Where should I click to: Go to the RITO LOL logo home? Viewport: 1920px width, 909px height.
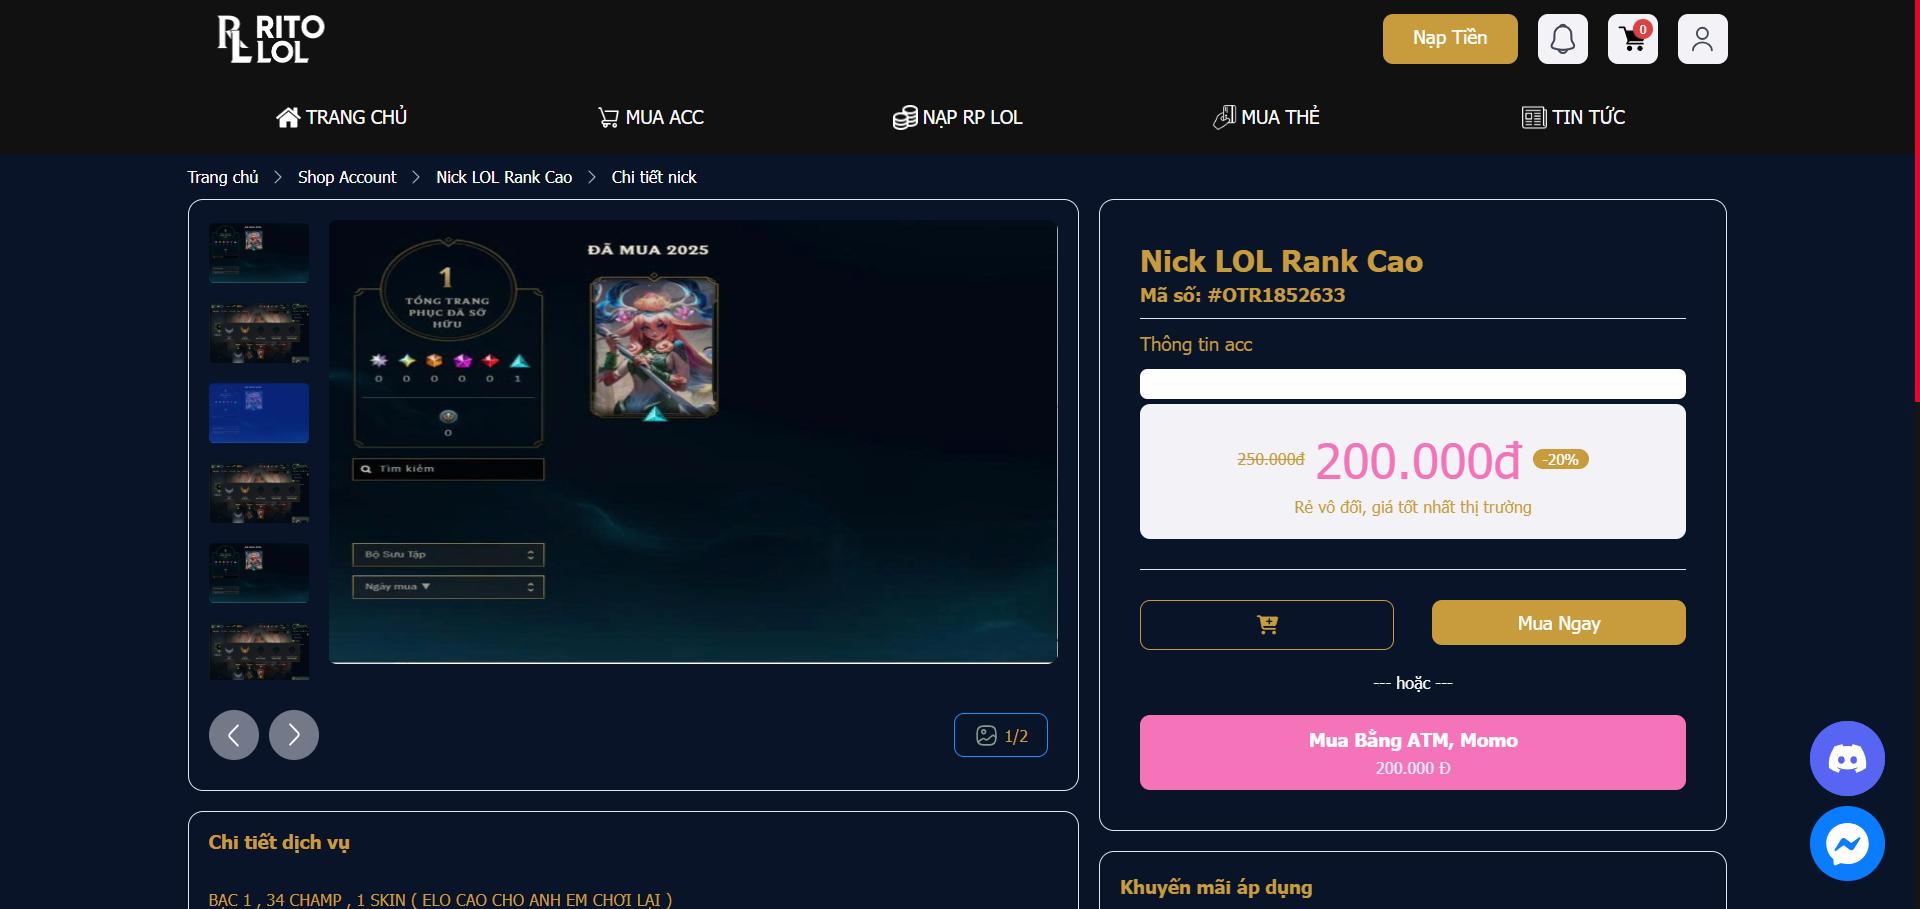point(271,39)
